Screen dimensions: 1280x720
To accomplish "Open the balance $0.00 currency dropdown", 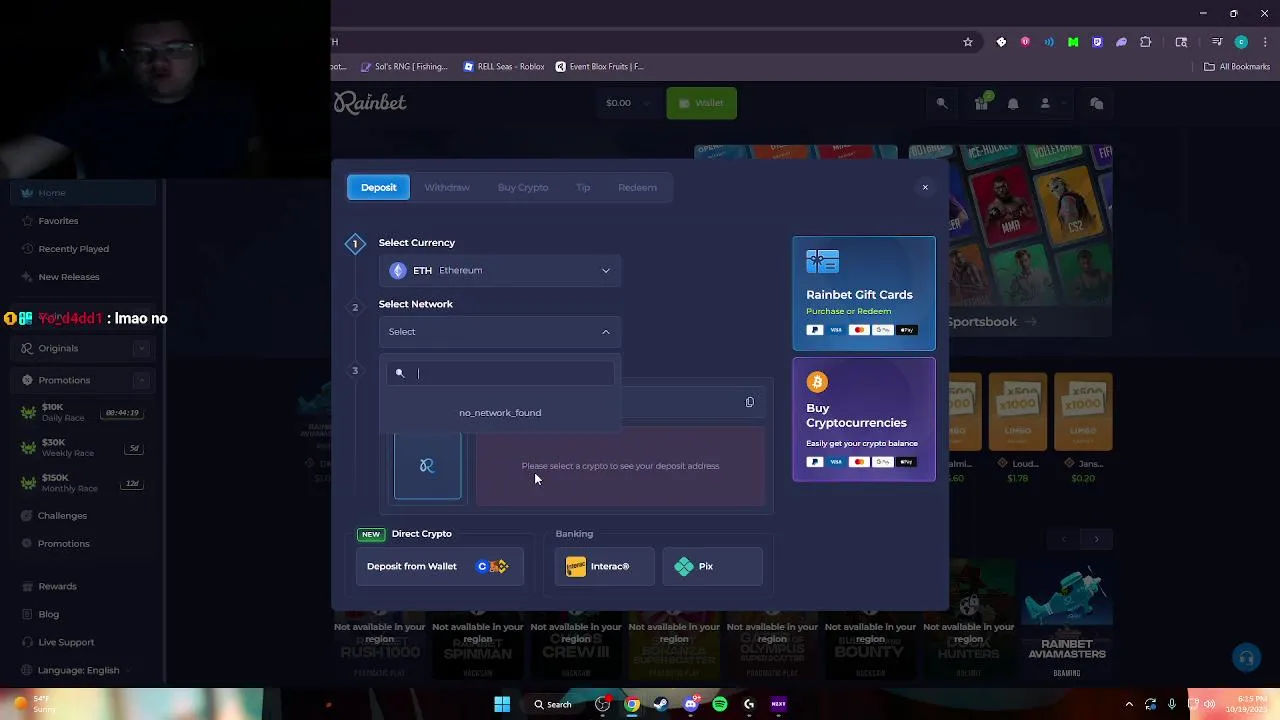I will 628,103.
